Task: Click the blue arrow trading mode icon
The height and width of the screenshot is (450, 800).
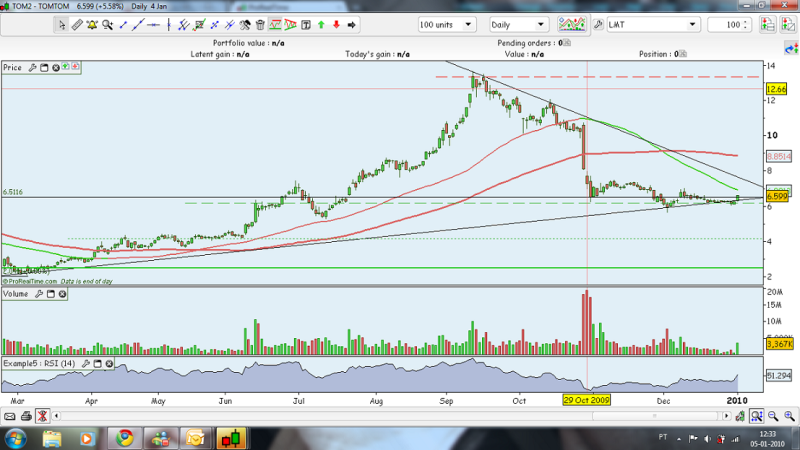Action: pyautogui.click(x=791, y=49)
